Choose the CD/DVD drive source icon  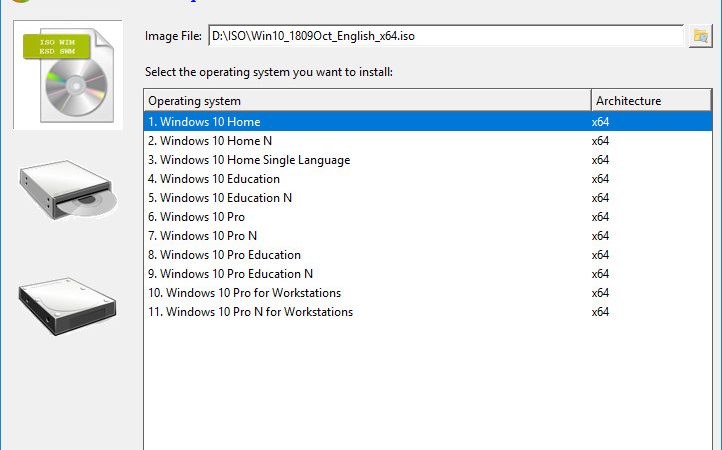(68, 188)
